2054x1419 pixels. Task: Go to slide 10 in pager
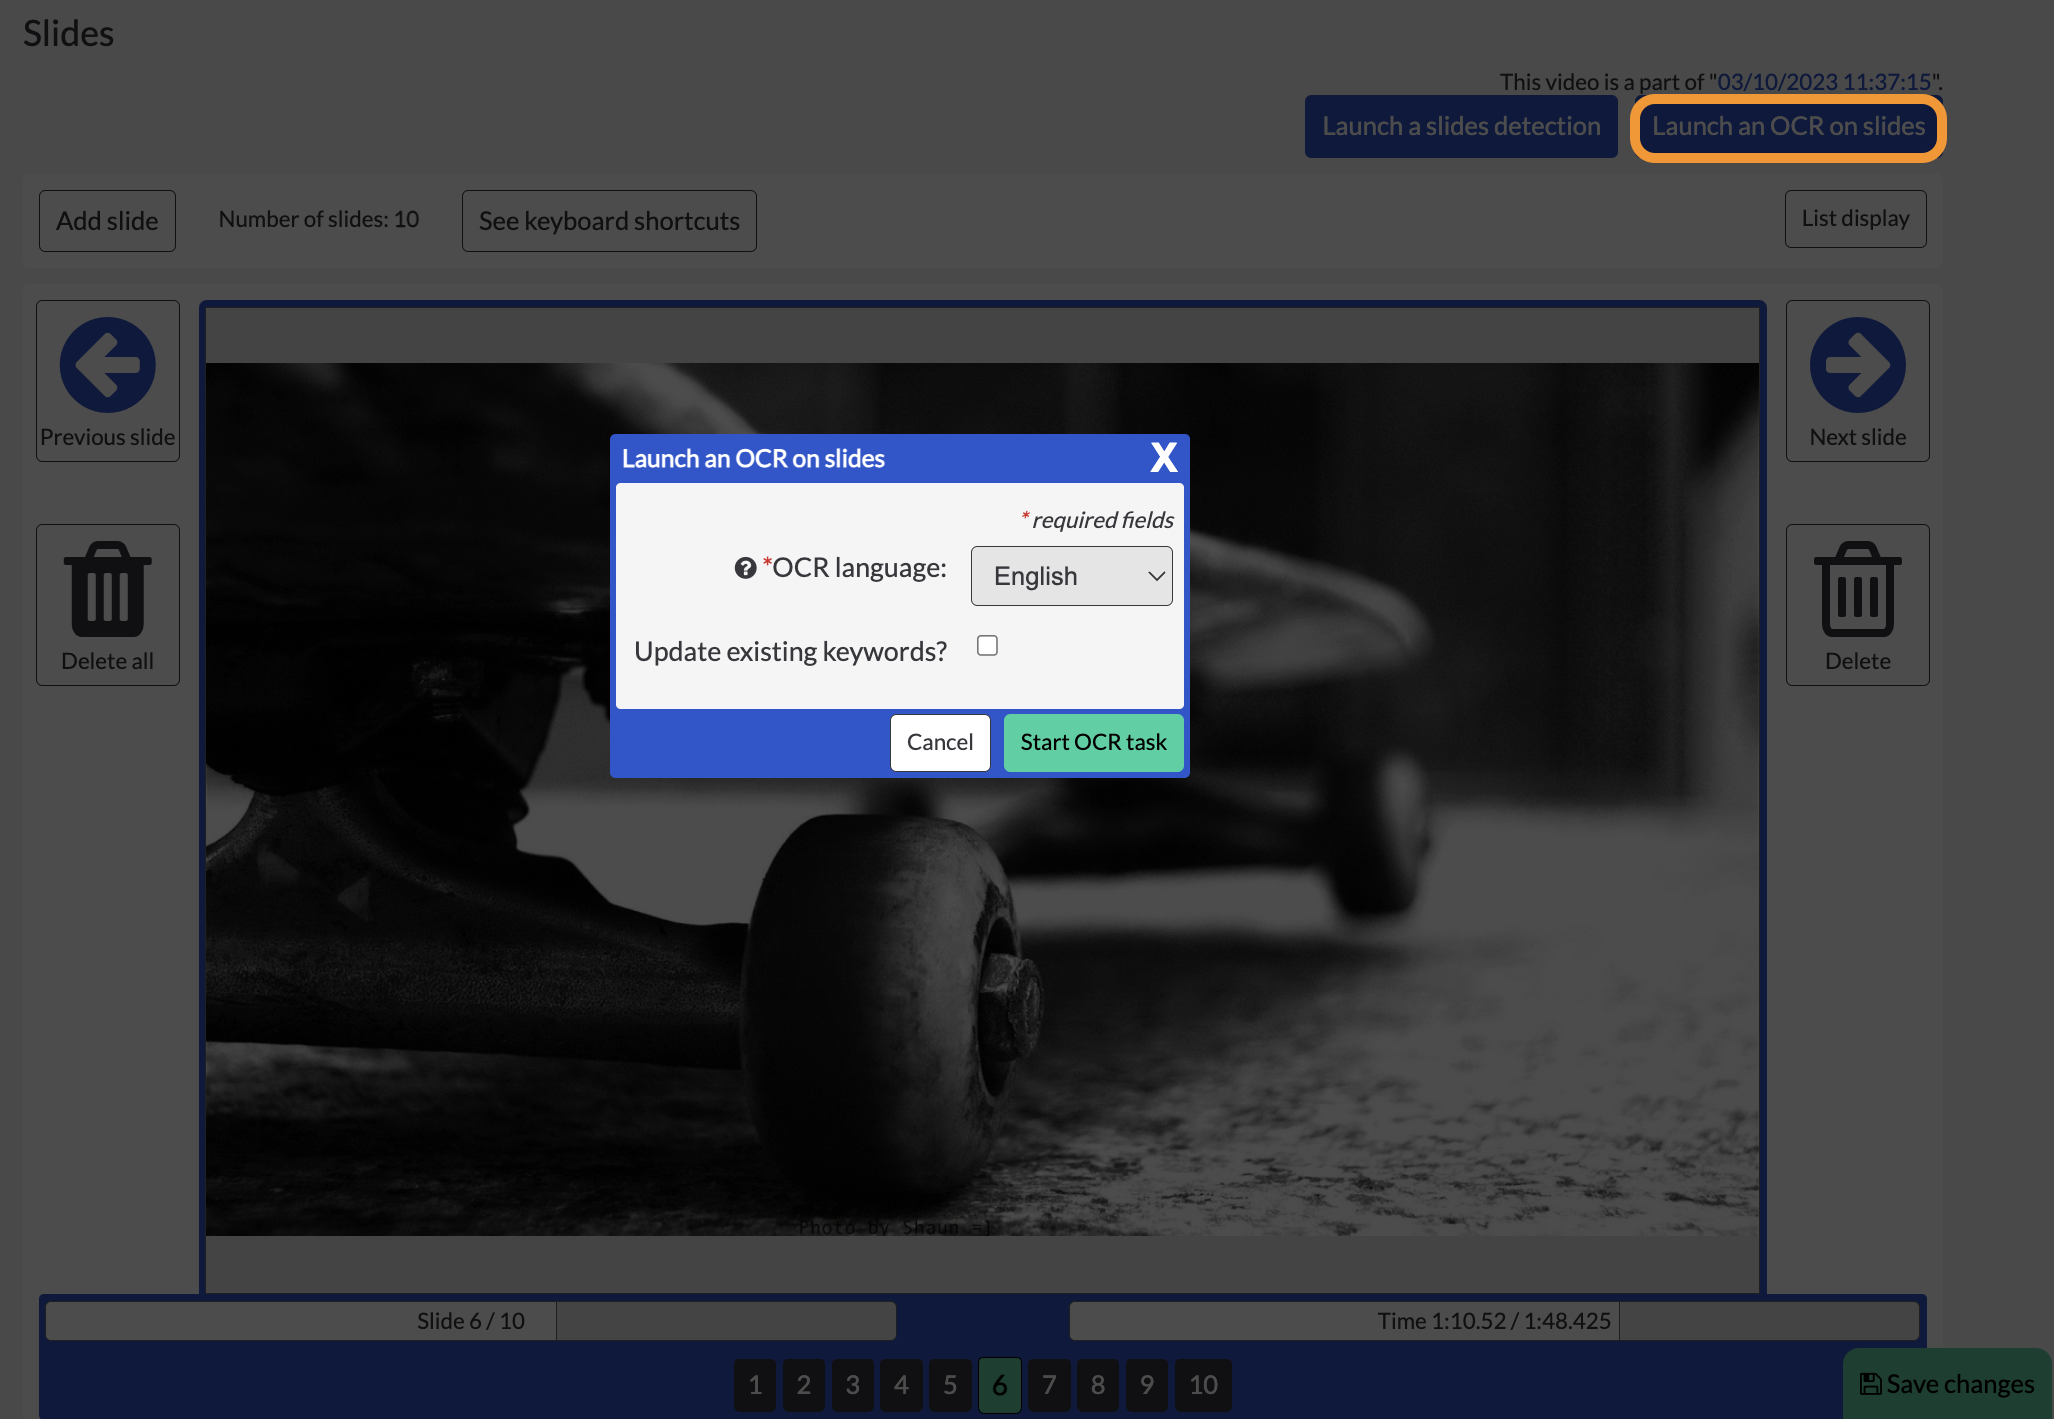1203,1385
